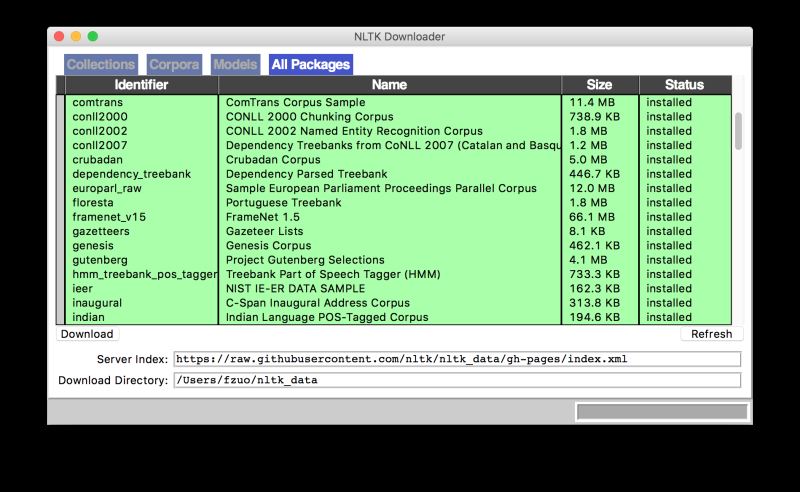The height and width of the screenshot is (492, 800).
Task: Click the 194.6 KB size cell
Action: [x=595, y=317]
